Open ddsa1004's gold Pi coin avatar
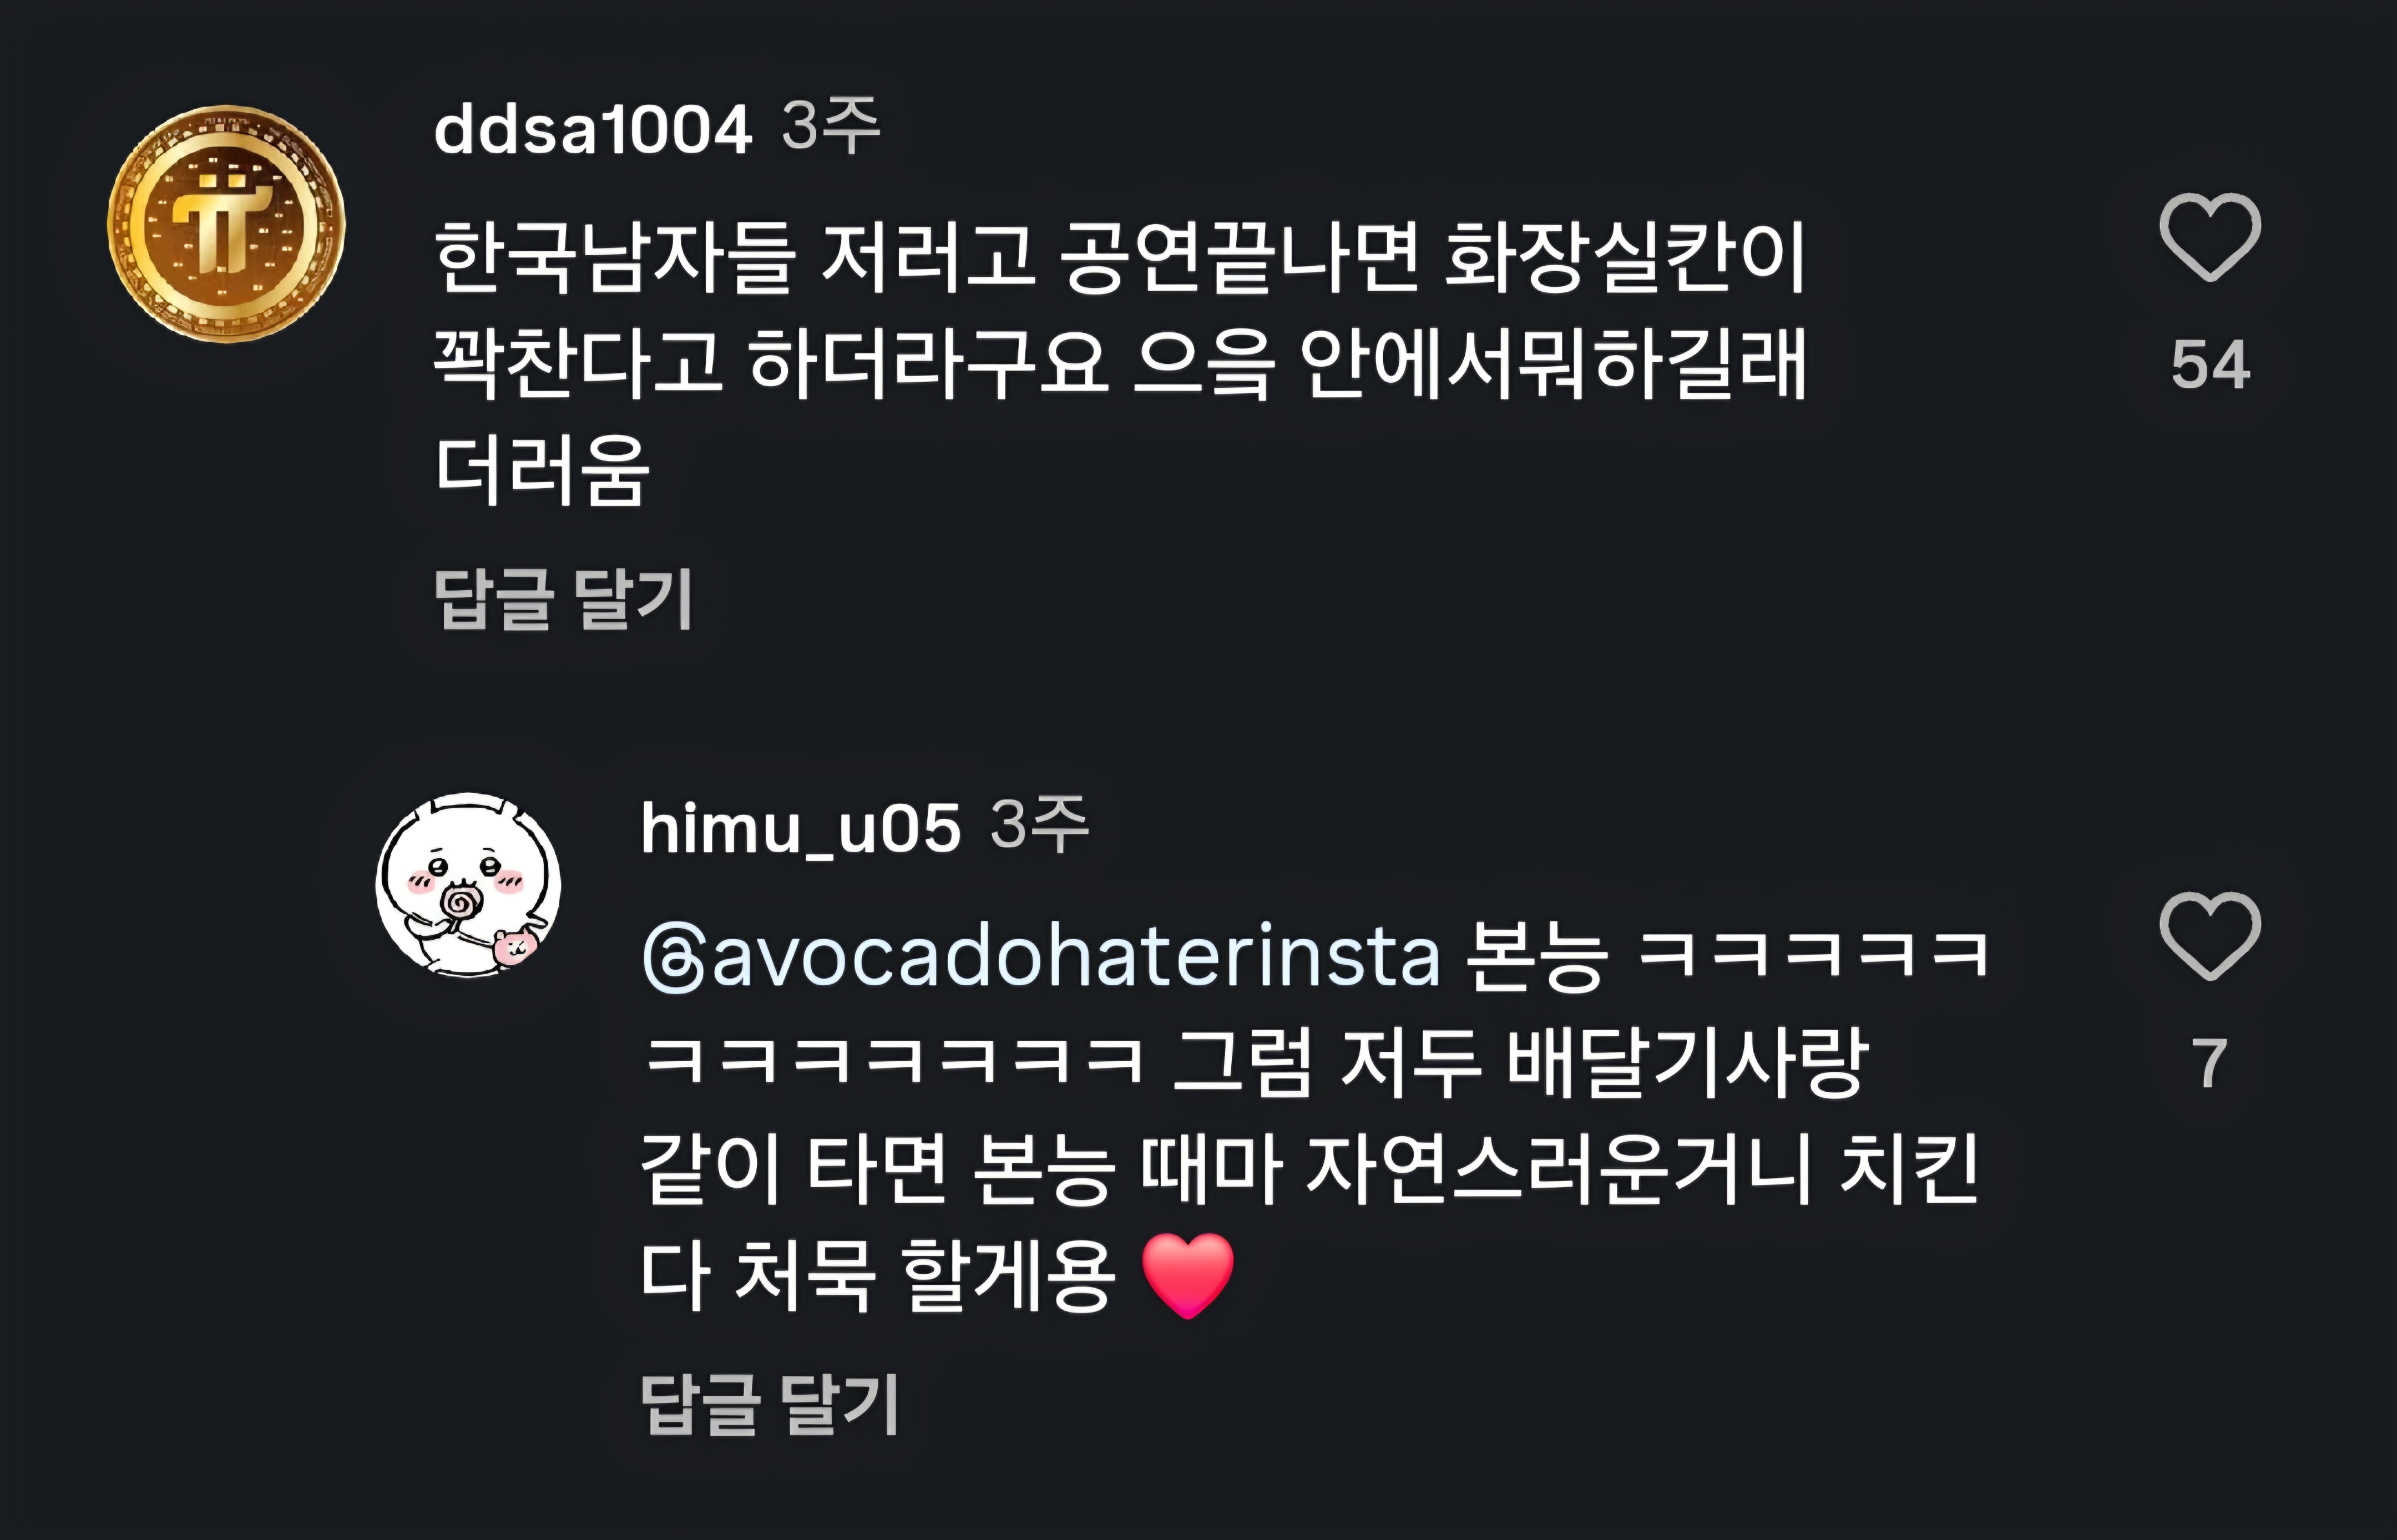2397x1540 pixels. pyautogui.click(x=226, y=224)
